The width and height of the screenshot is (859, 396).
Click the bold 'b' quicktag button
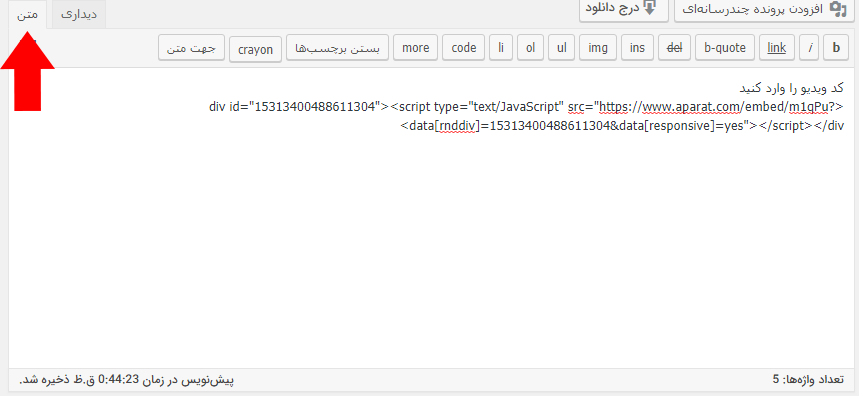pyautogui.click(x=836, y=48)
